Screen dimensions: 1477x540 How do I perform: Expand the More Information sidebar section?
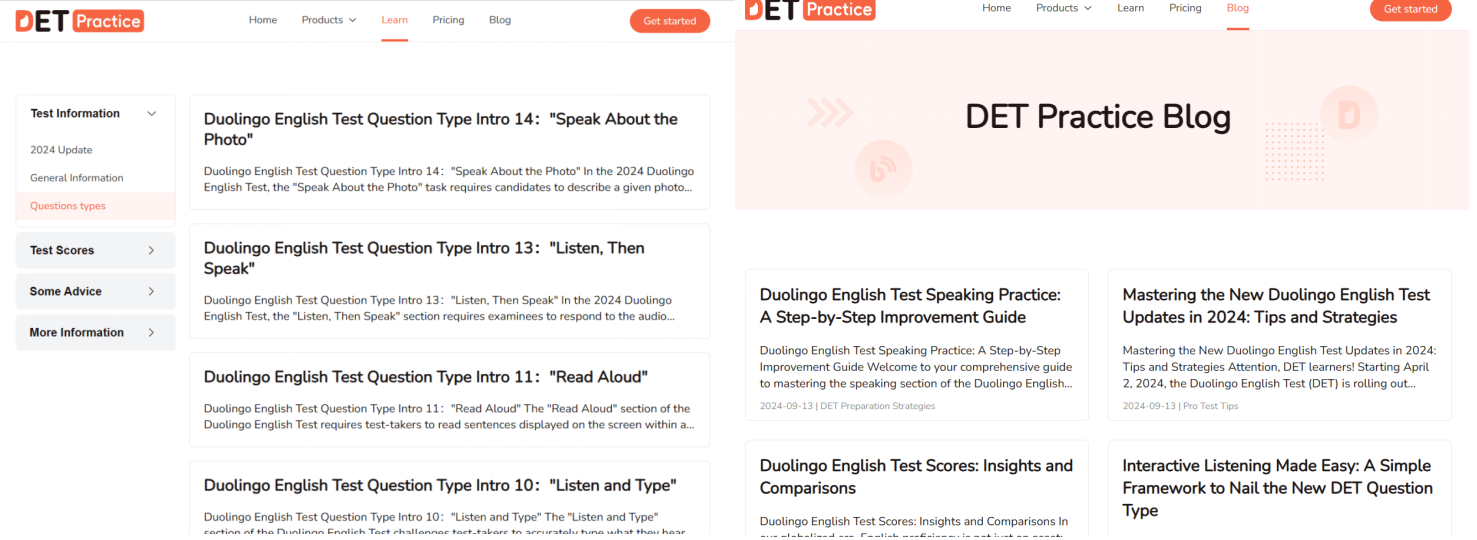(95, 332)
